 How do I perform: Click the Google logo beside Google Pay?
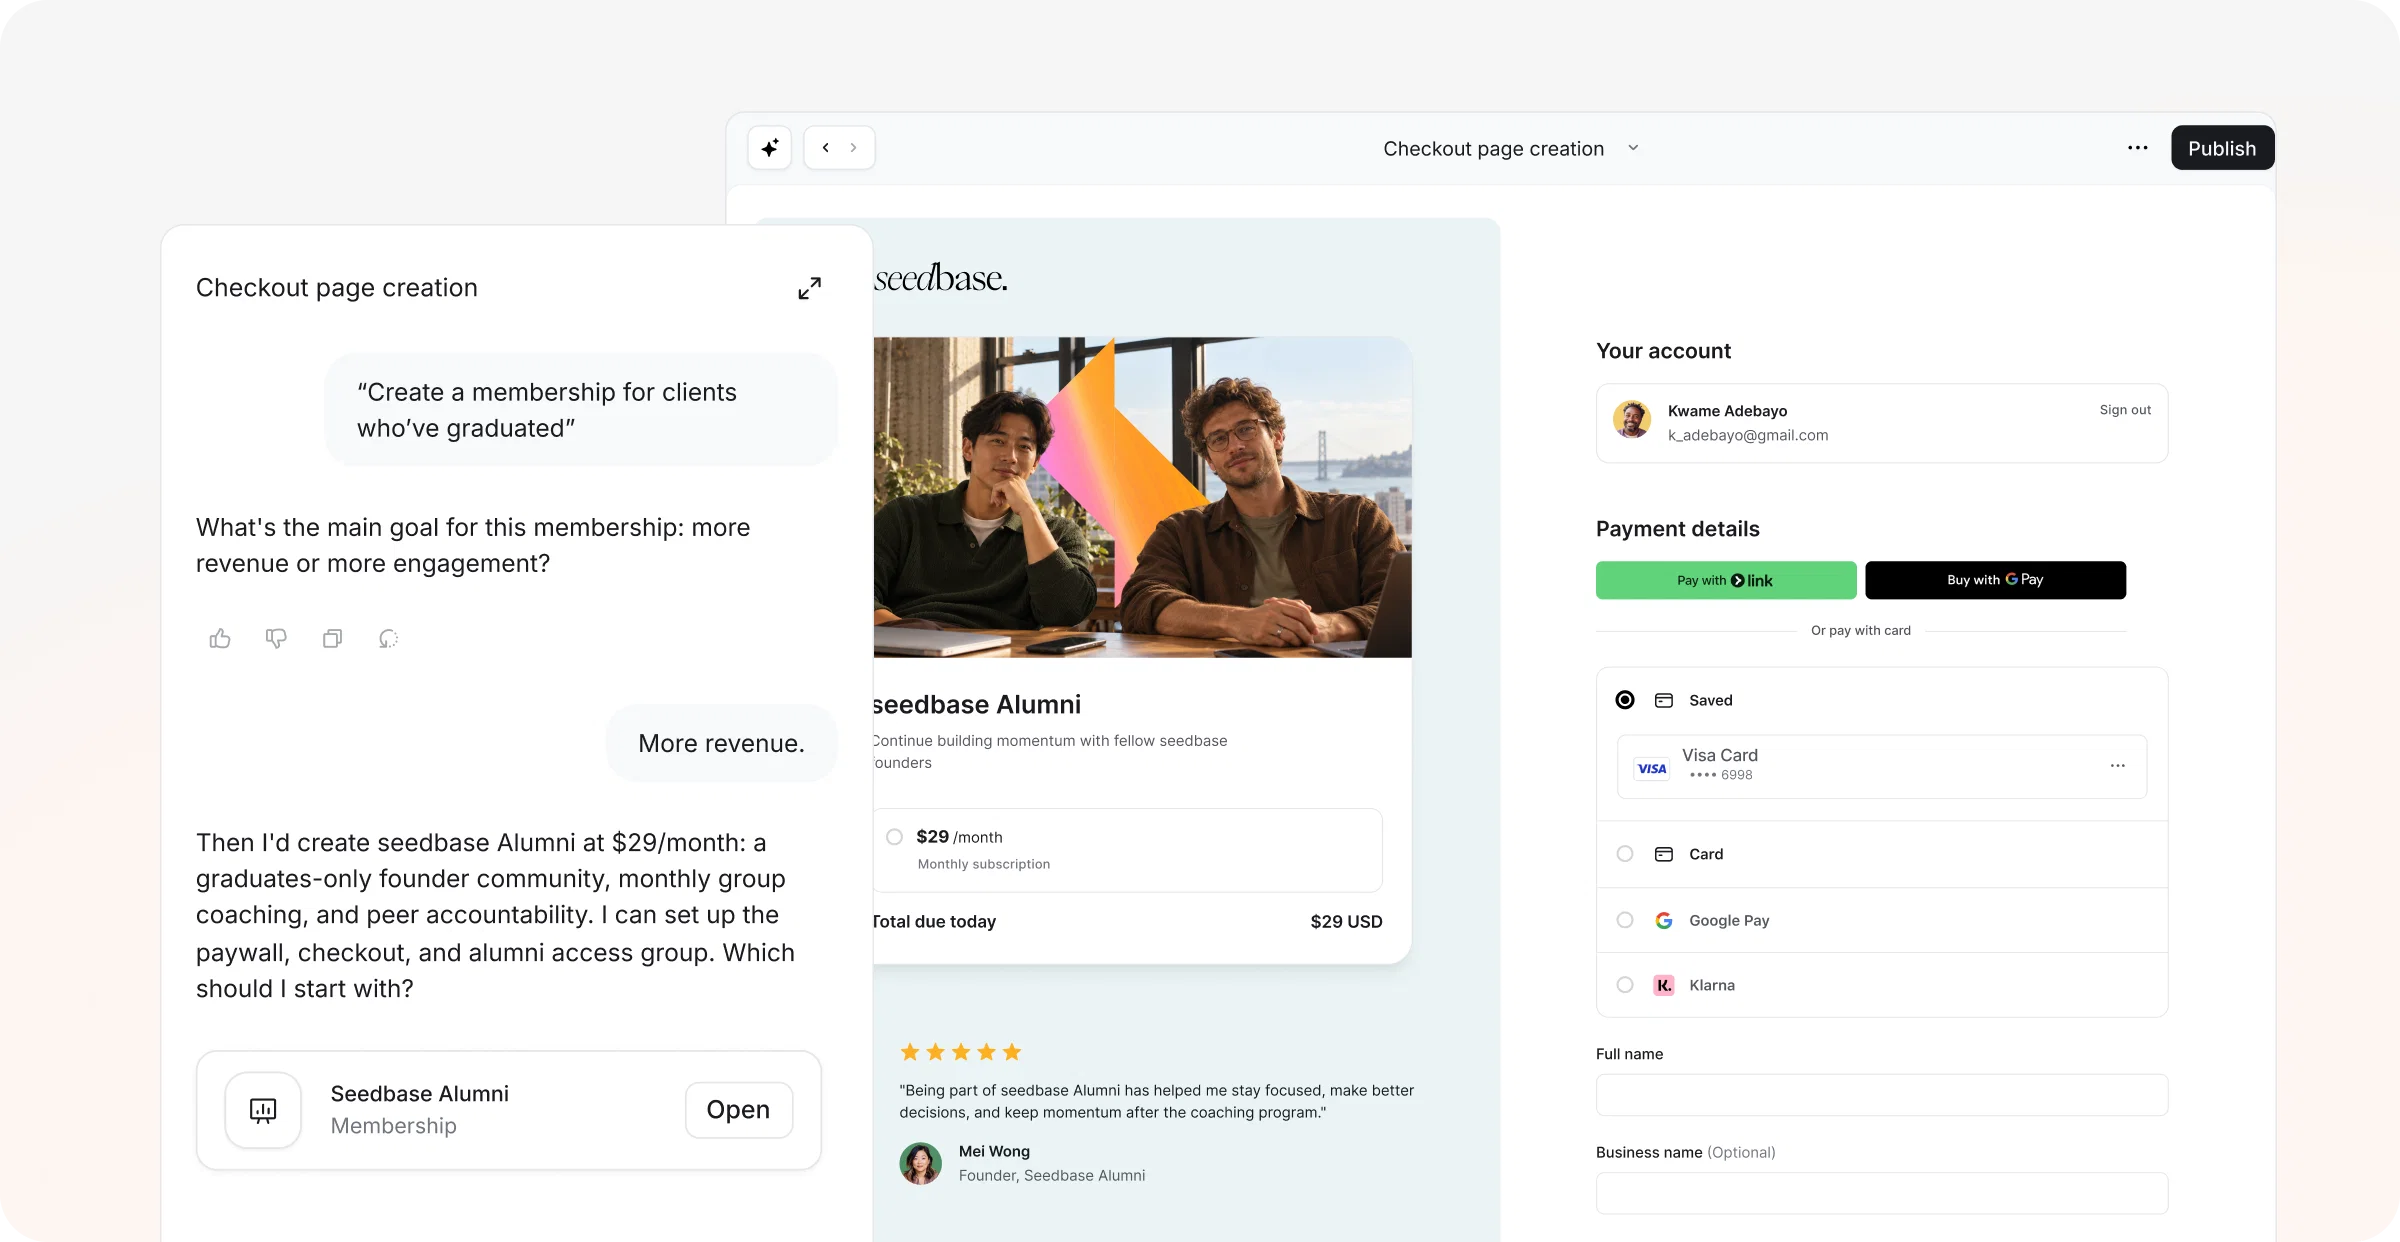pos(1664,920)
